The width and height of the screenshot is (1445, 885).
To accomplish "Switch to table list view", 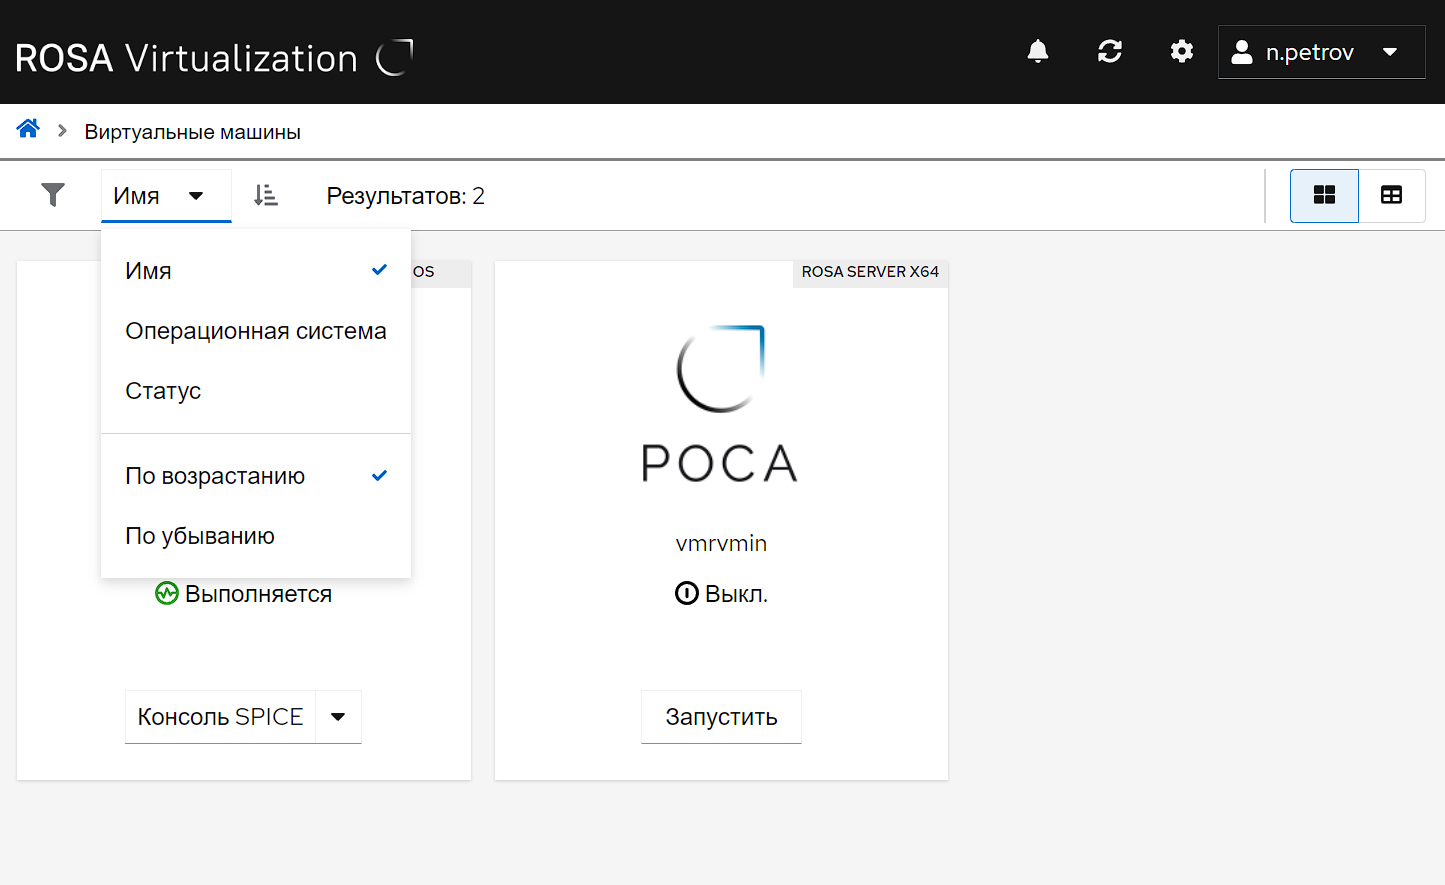I will click(1391, 196).
